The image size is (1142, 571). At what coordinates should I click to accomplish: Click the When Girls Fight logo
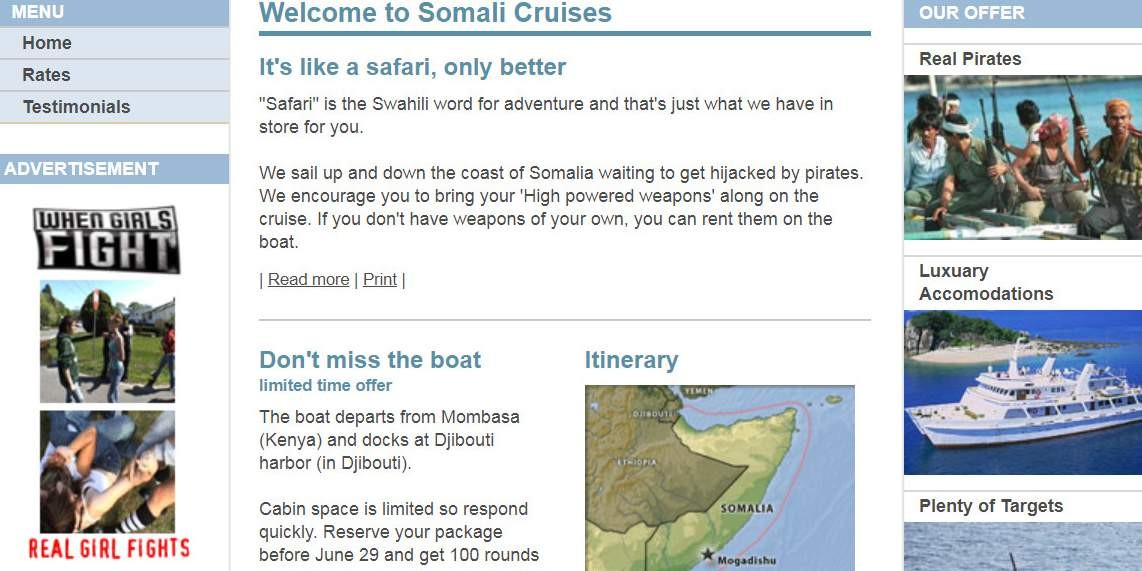point(107,239)
